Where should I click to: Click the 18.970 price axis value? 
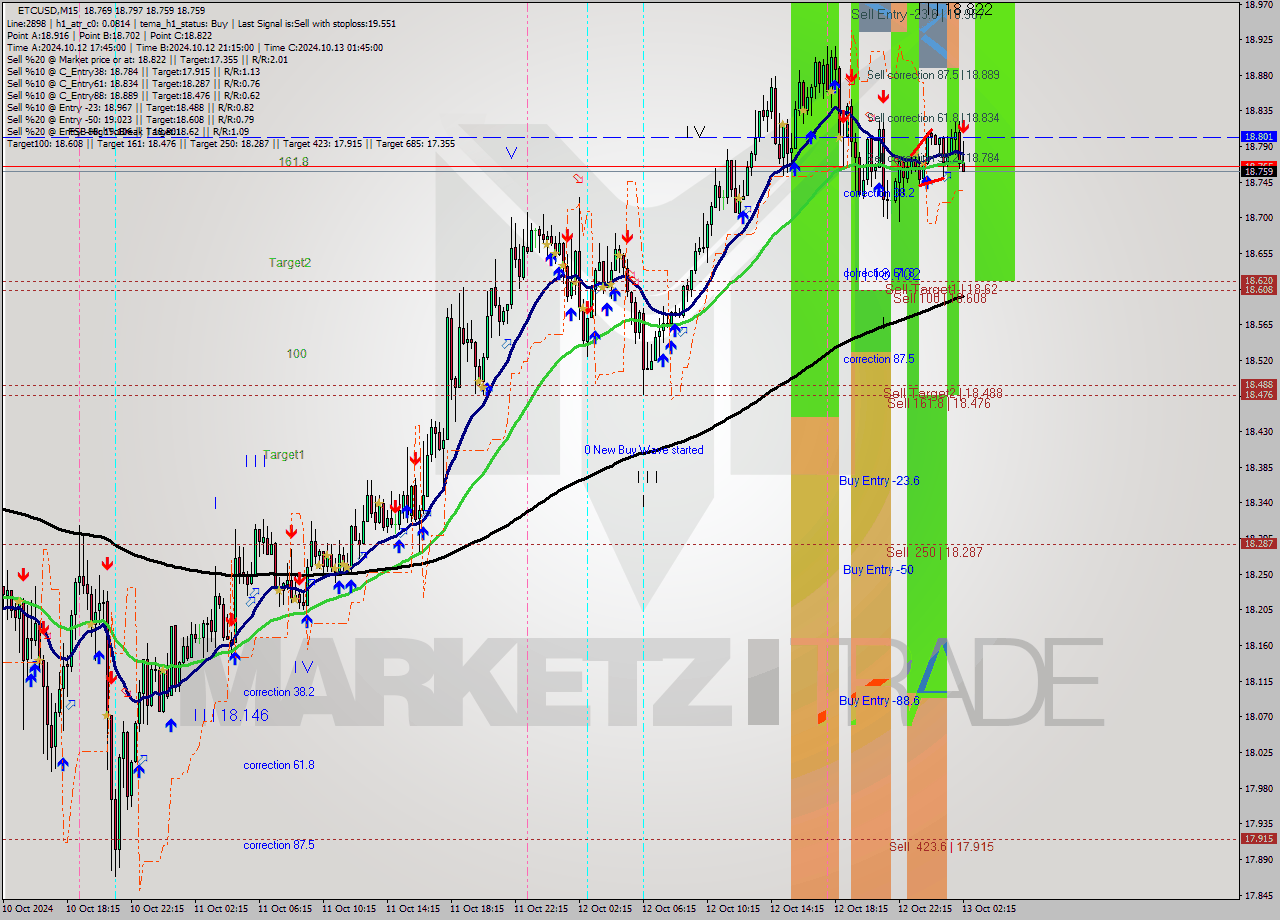tap(1258, 4)
